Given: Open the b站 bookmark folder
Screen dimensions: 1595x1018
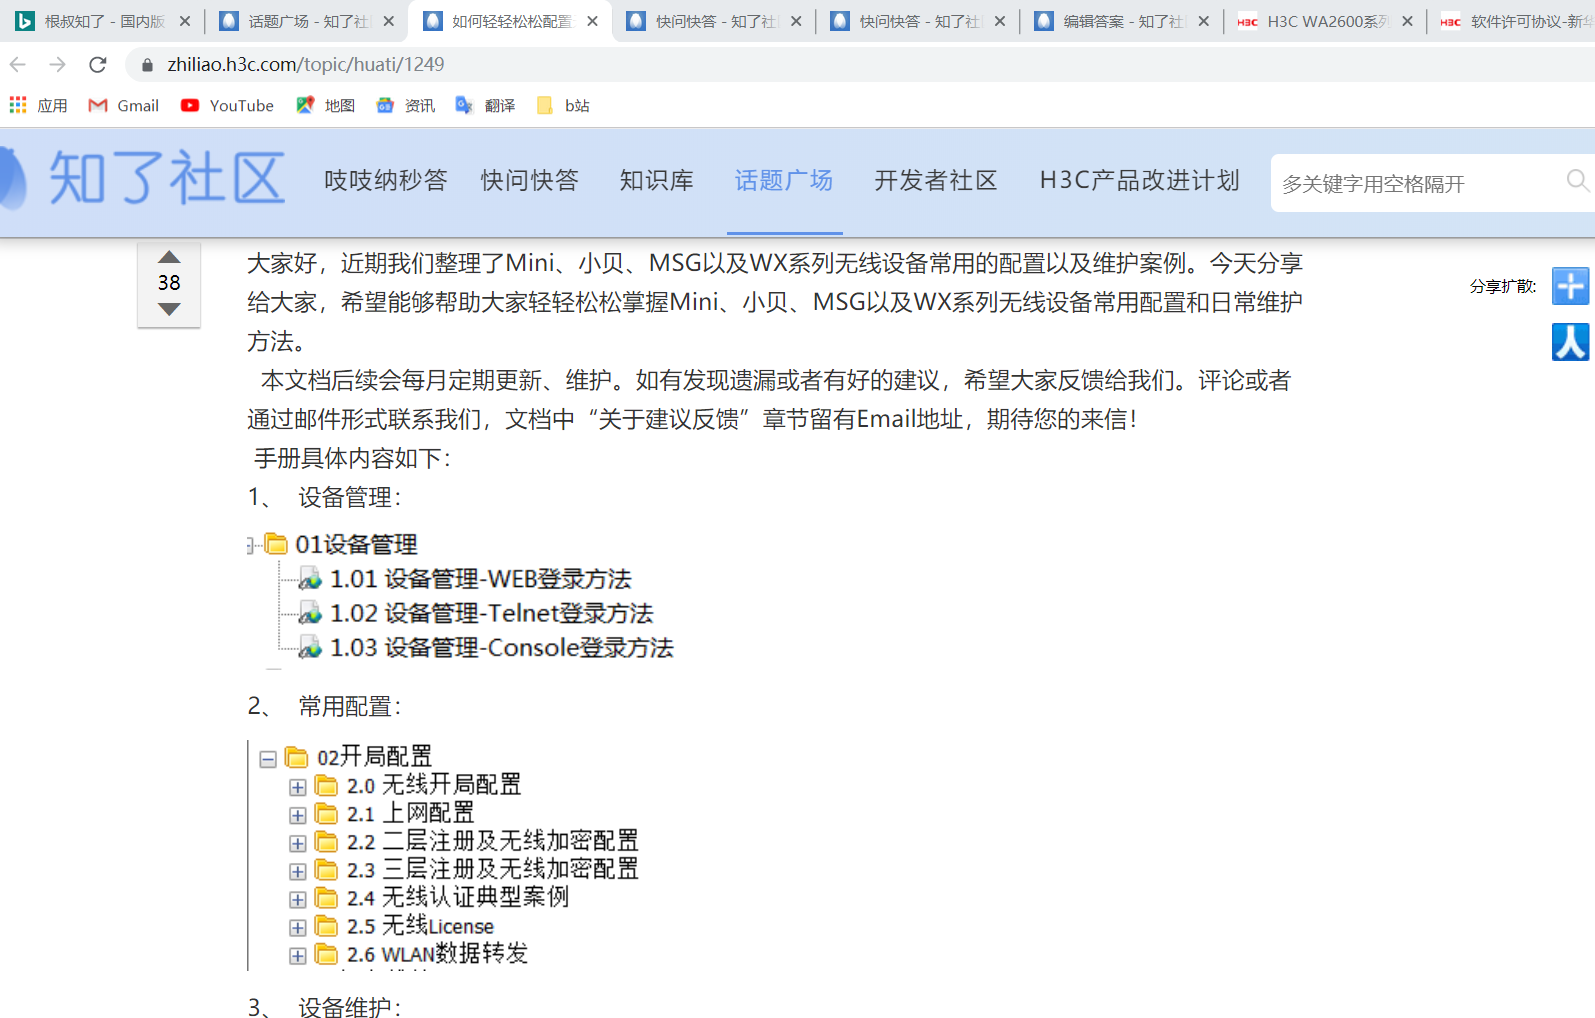Looking at the screenshot, I should [563, 106].
